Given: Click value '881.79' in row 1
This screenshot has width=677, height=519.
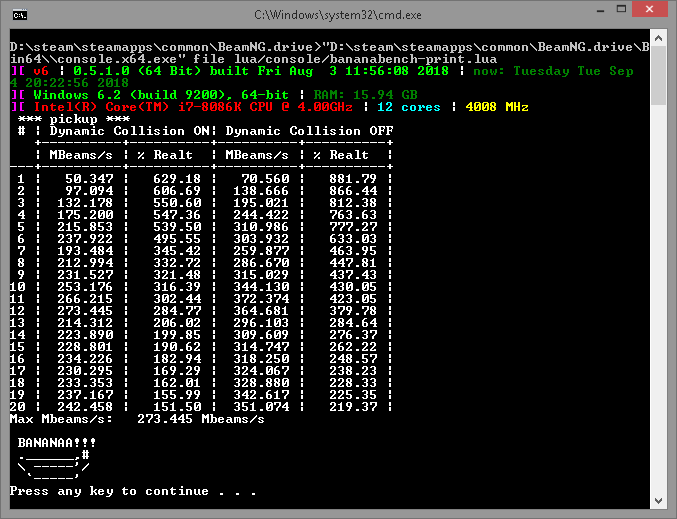Looking at the screenshot, I should tap(353, 178).
